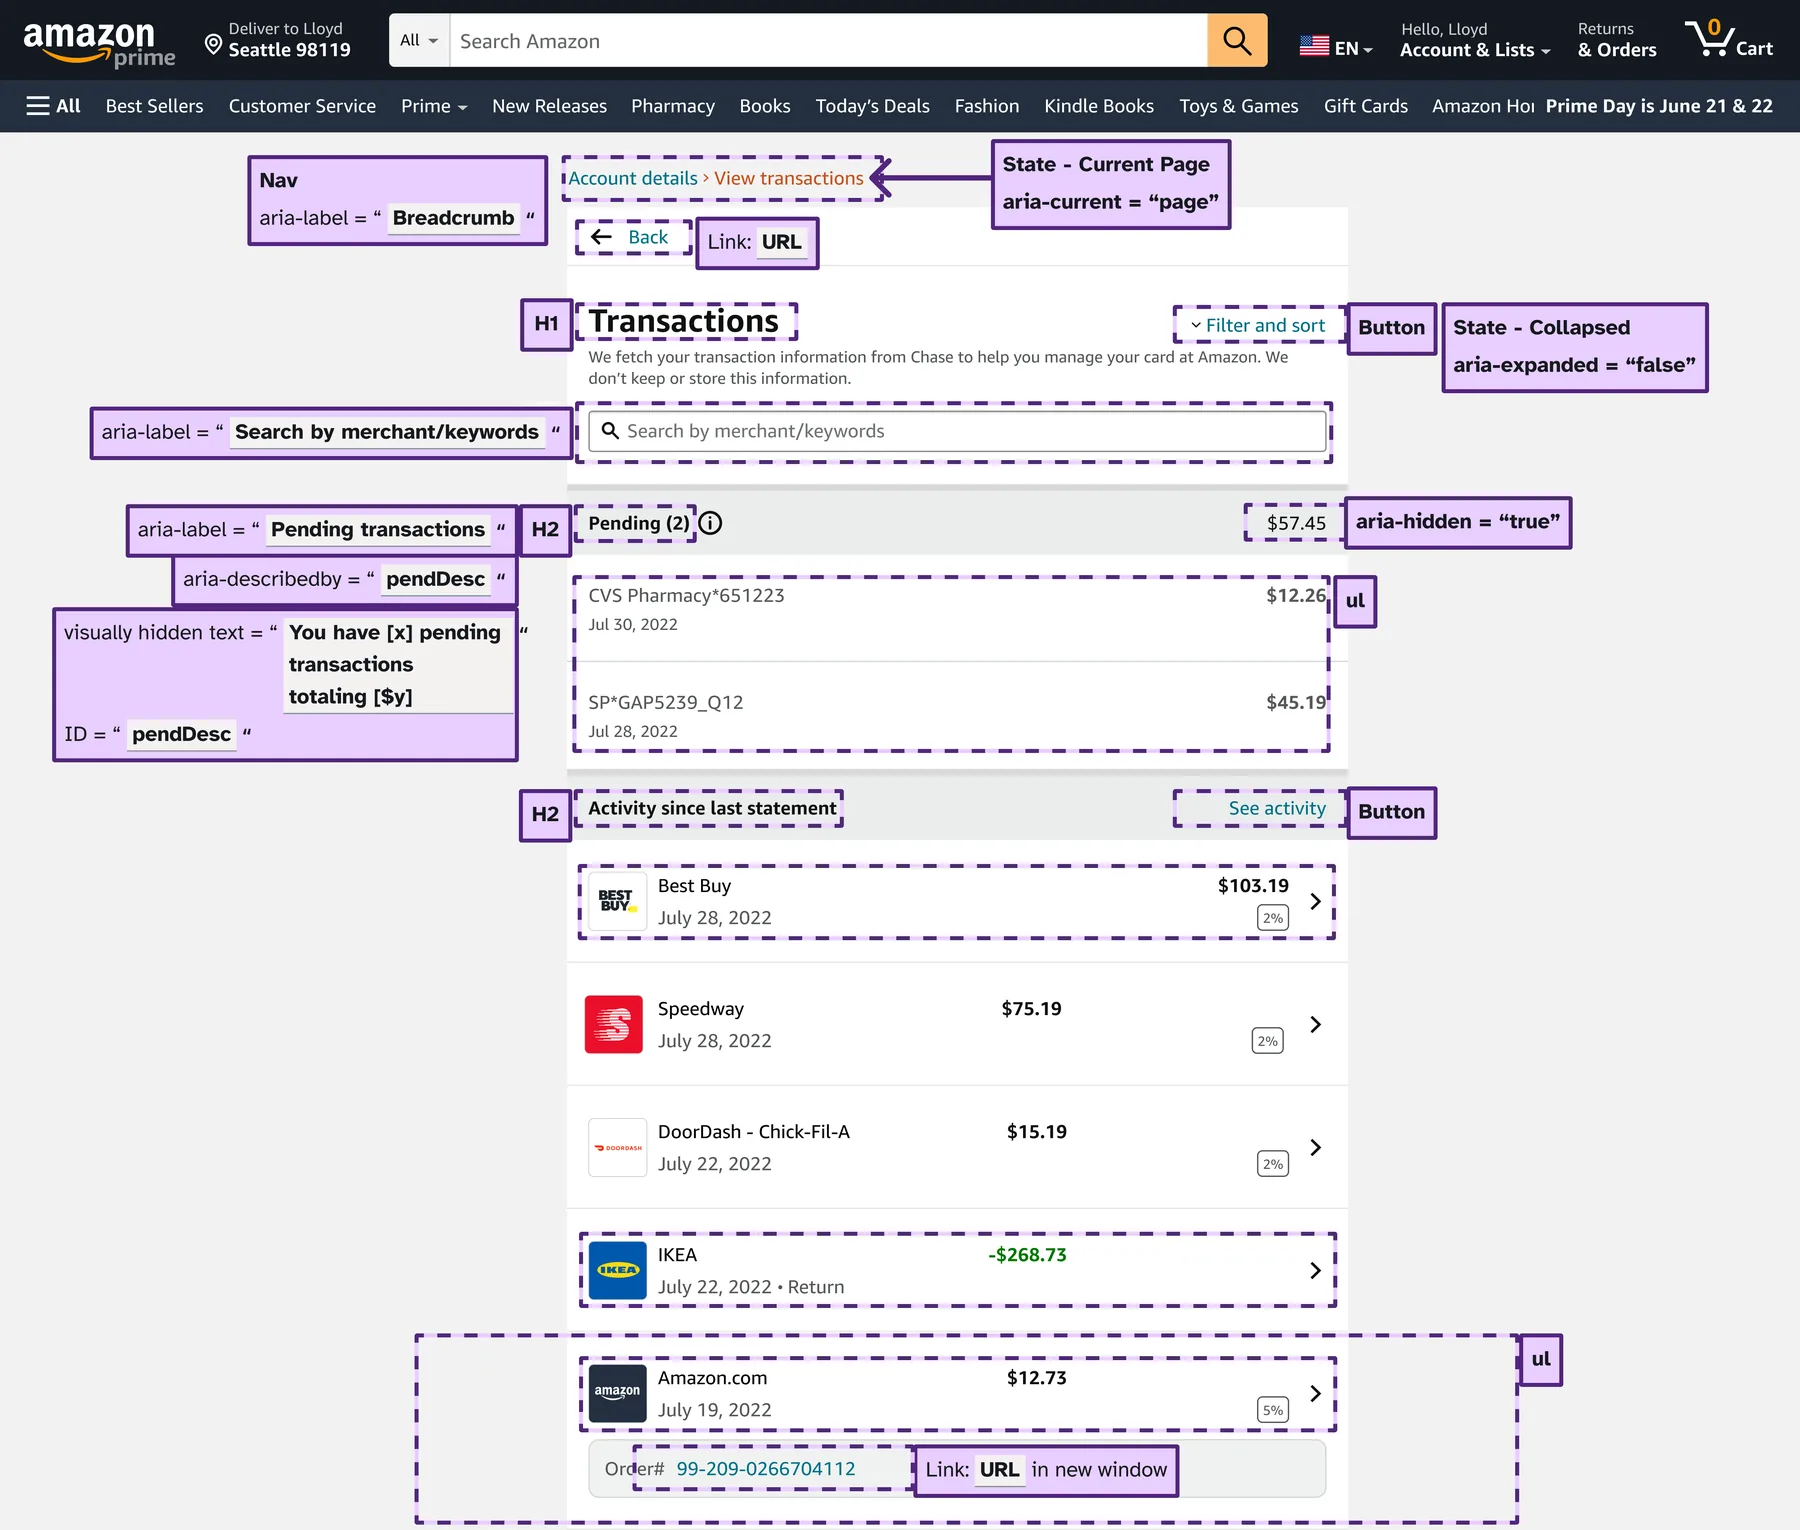Open Best Buy transaction chevron

coord(1315,901)
